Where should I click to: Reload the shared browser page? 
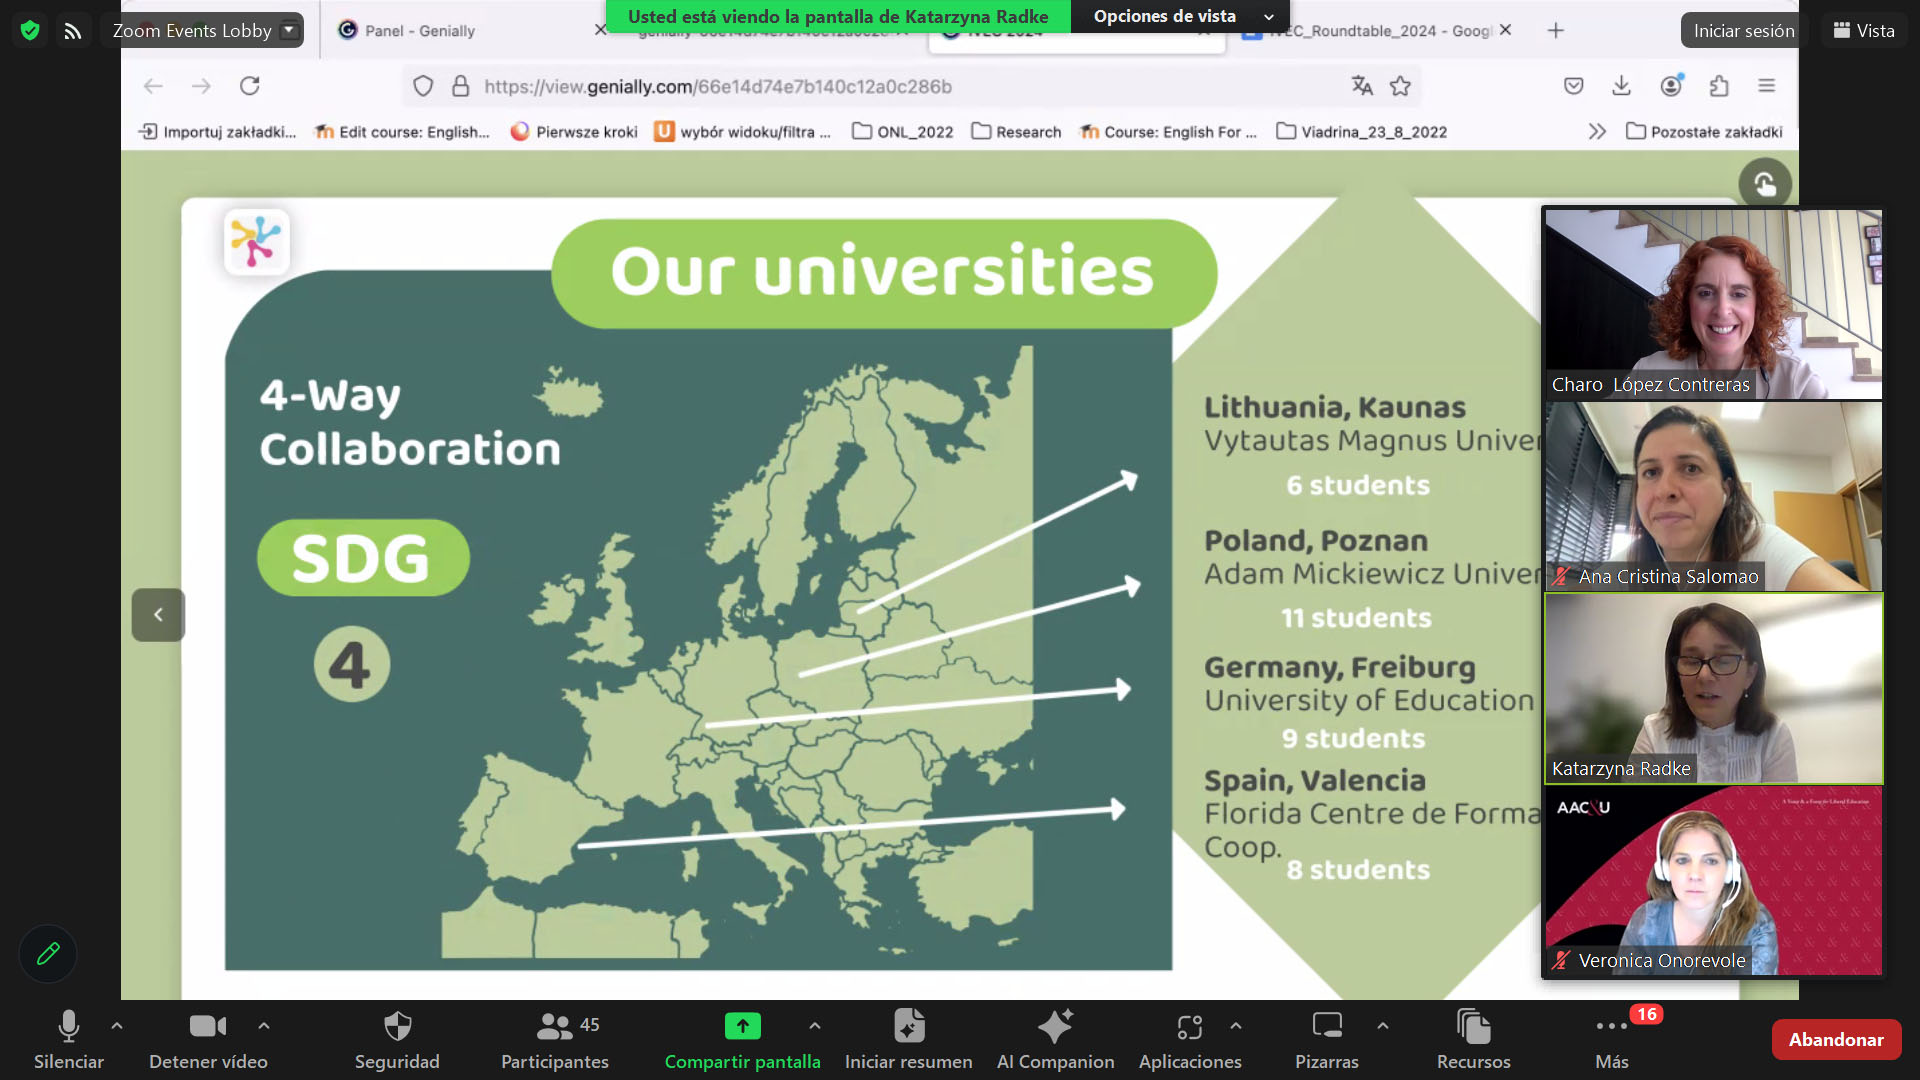[x=250, y=86]
